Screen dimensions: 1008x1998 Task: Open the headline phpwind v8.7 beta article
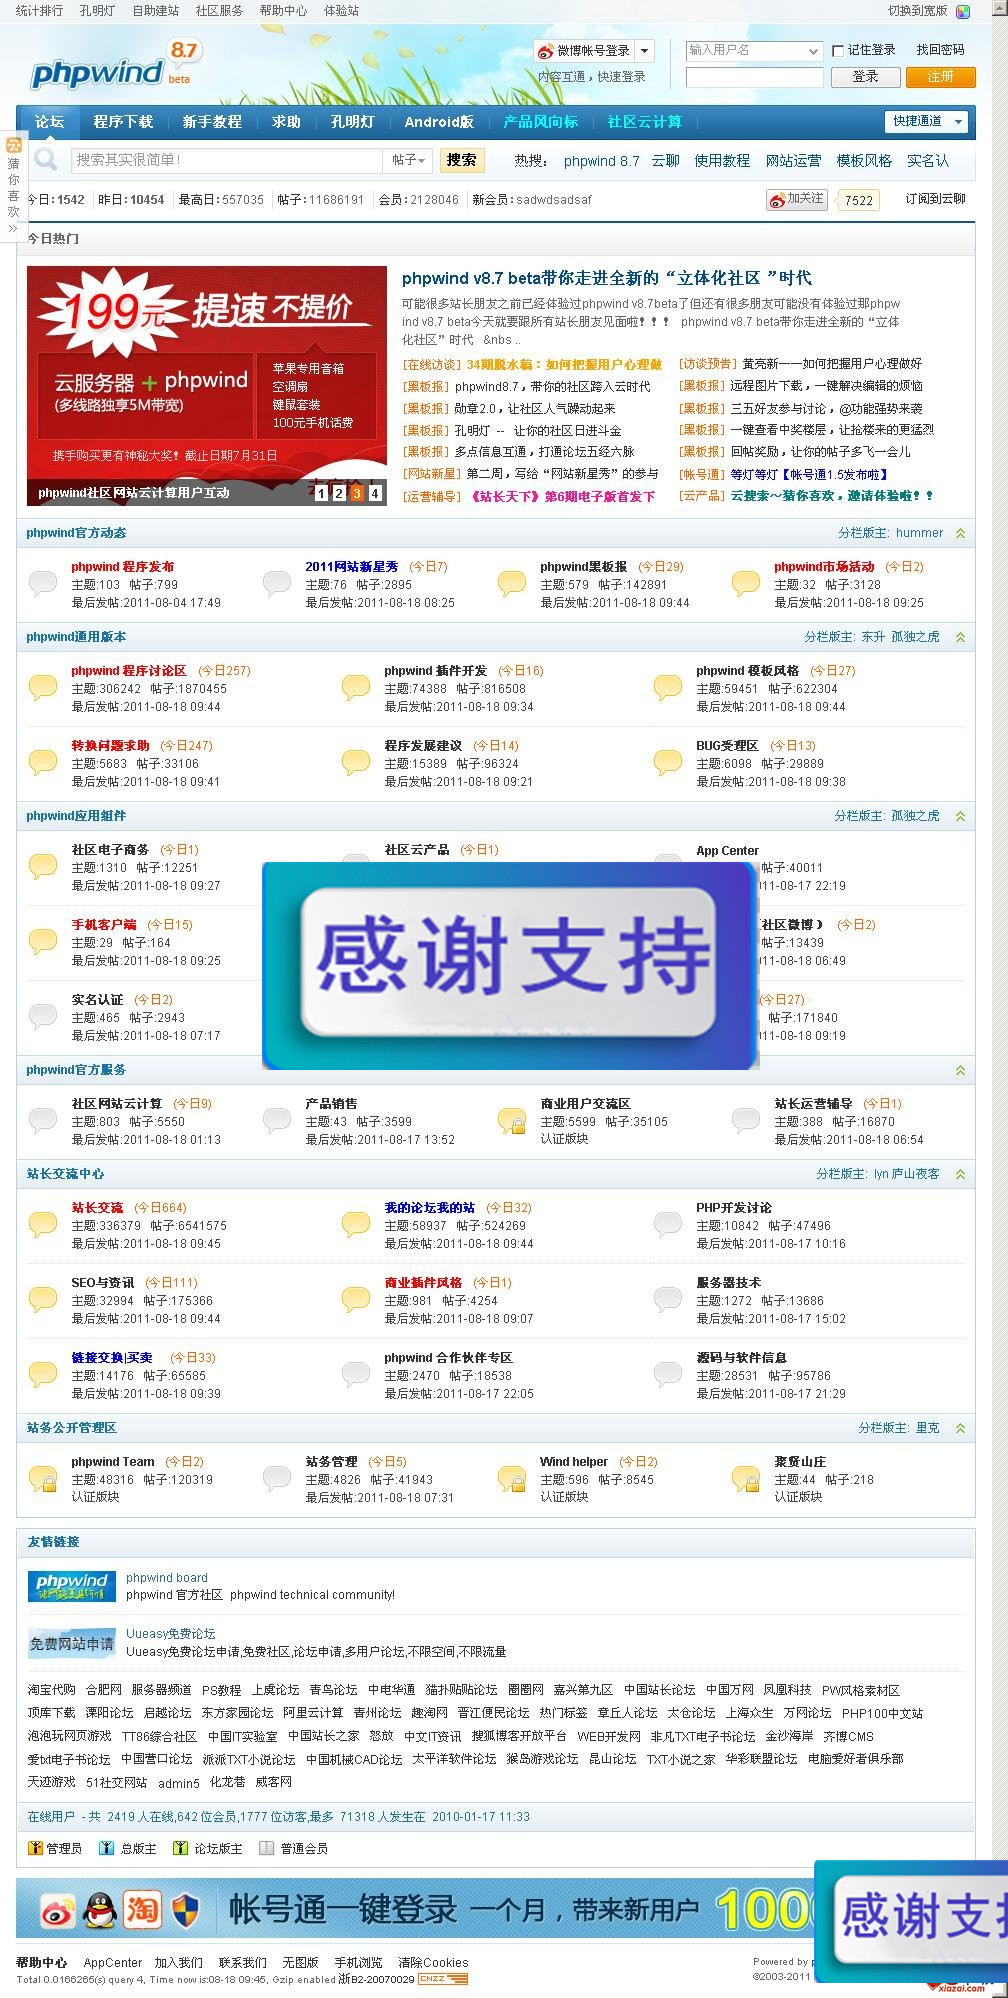tap(607, 278)
